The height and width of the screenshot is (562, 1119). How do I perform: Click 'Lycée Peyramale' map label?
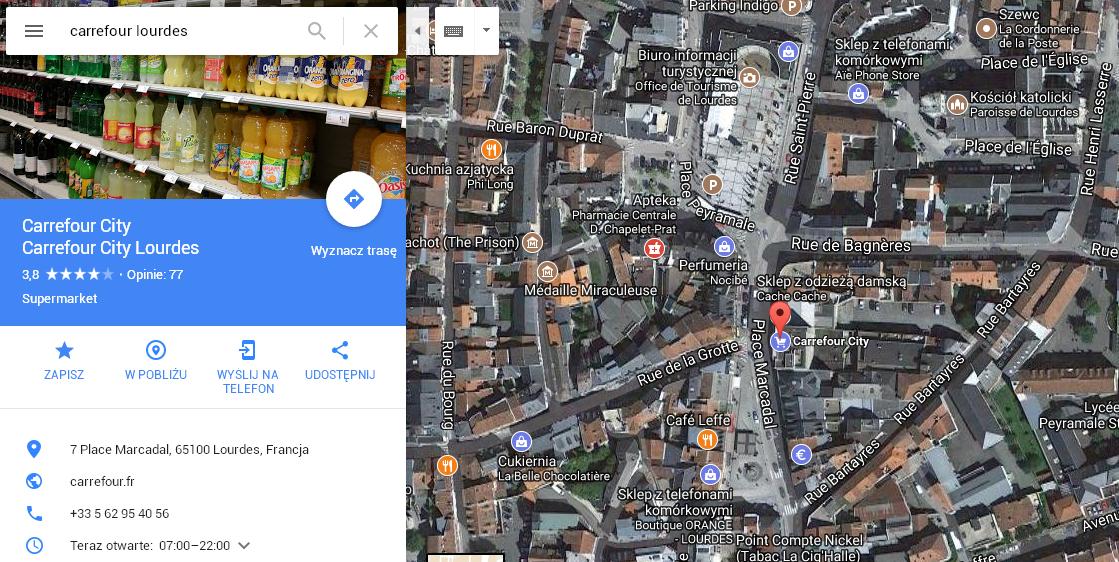(1078, 416)
